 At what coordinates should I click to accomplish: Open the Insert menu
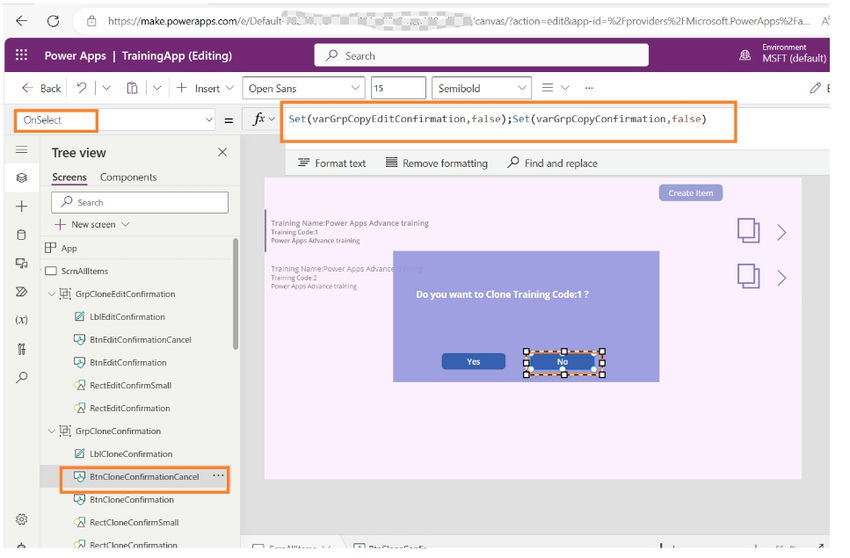point(205,88)
